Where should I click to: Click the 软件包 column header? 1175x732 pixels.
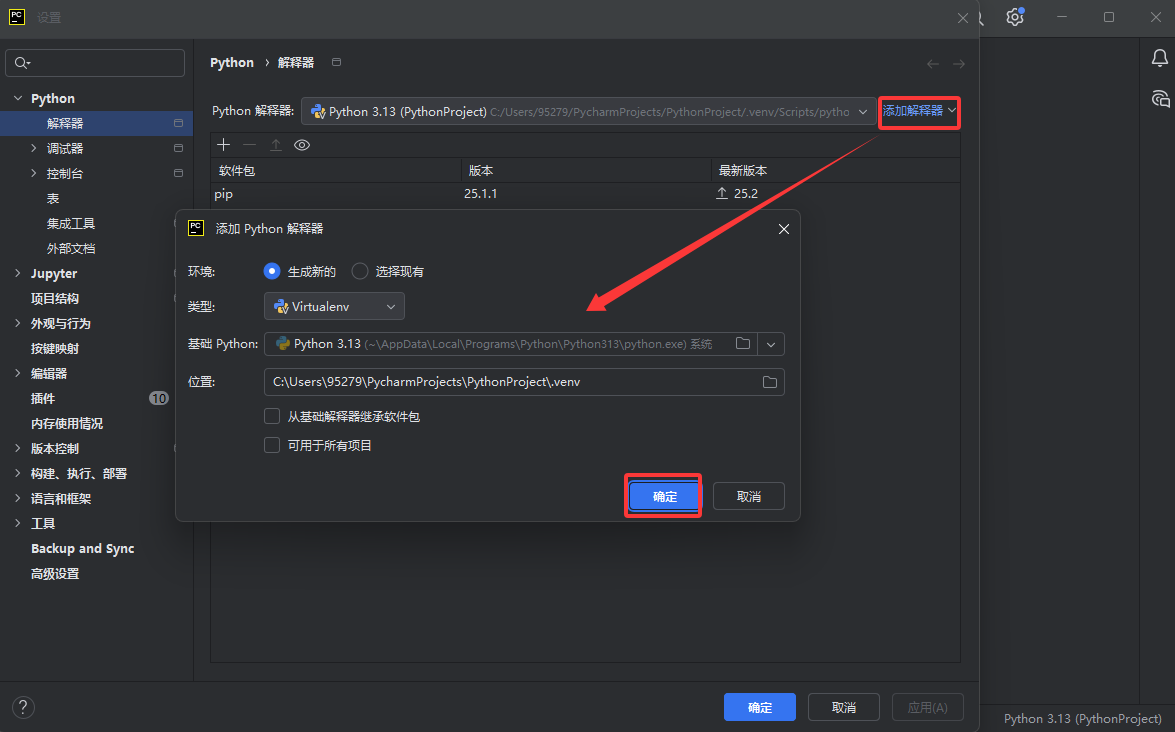click(x=336, y=170)
